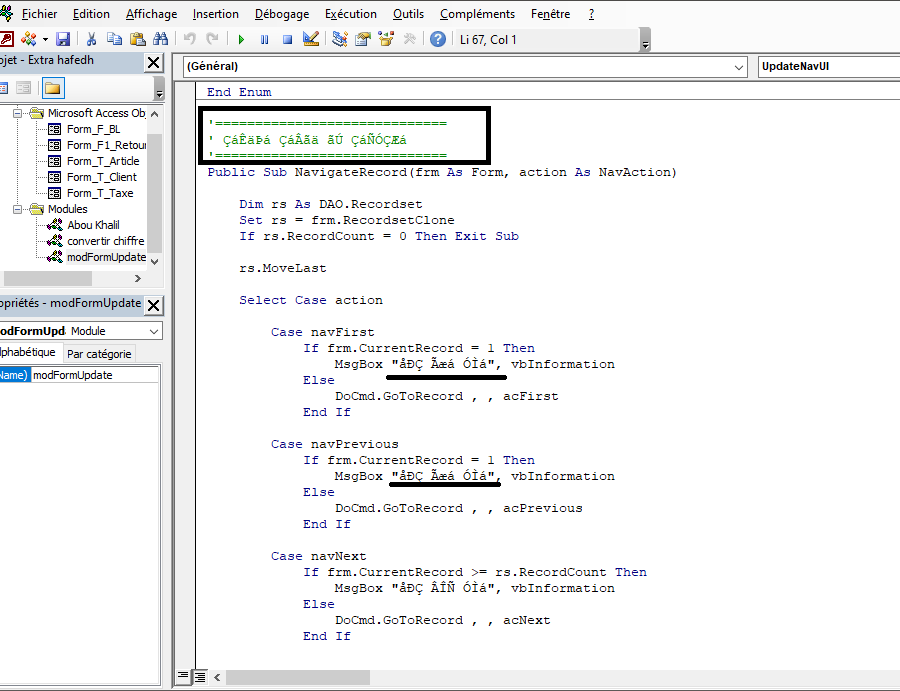900x691 pixels.
Task: Switch to the Par catégorie tab
Action: pos(98,354)
